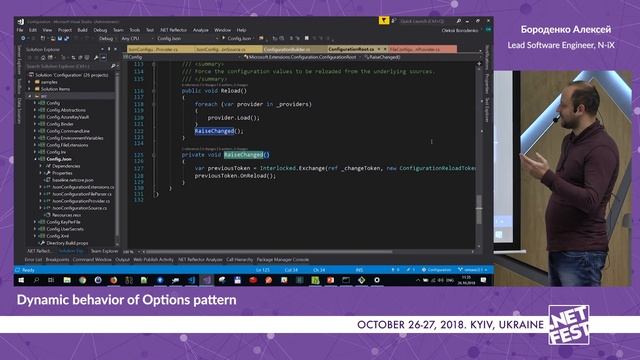The height and width of the screenshot is (360, 640).
Task: Collapse the RaiseChanged() method at line 125
Action: coord(154,155)
